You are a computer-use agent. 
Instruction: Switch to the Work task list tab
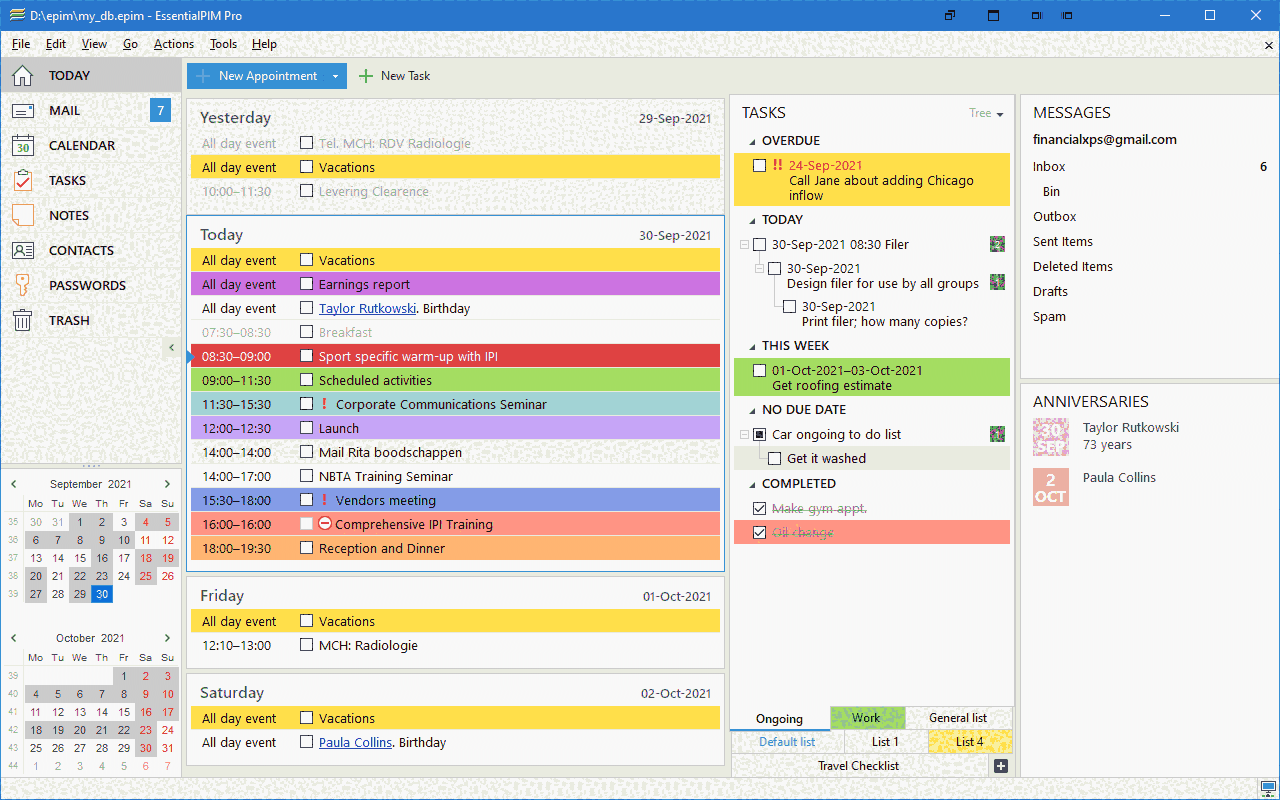(x=867, y=718)
